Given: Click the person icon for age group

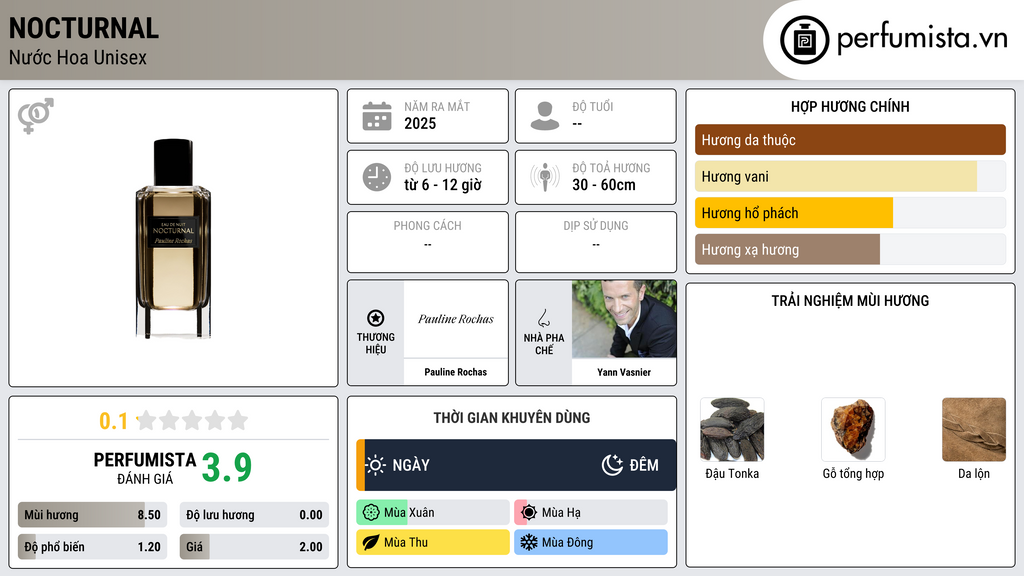Looking at the screenshot, I should click(x=545, y=116).
